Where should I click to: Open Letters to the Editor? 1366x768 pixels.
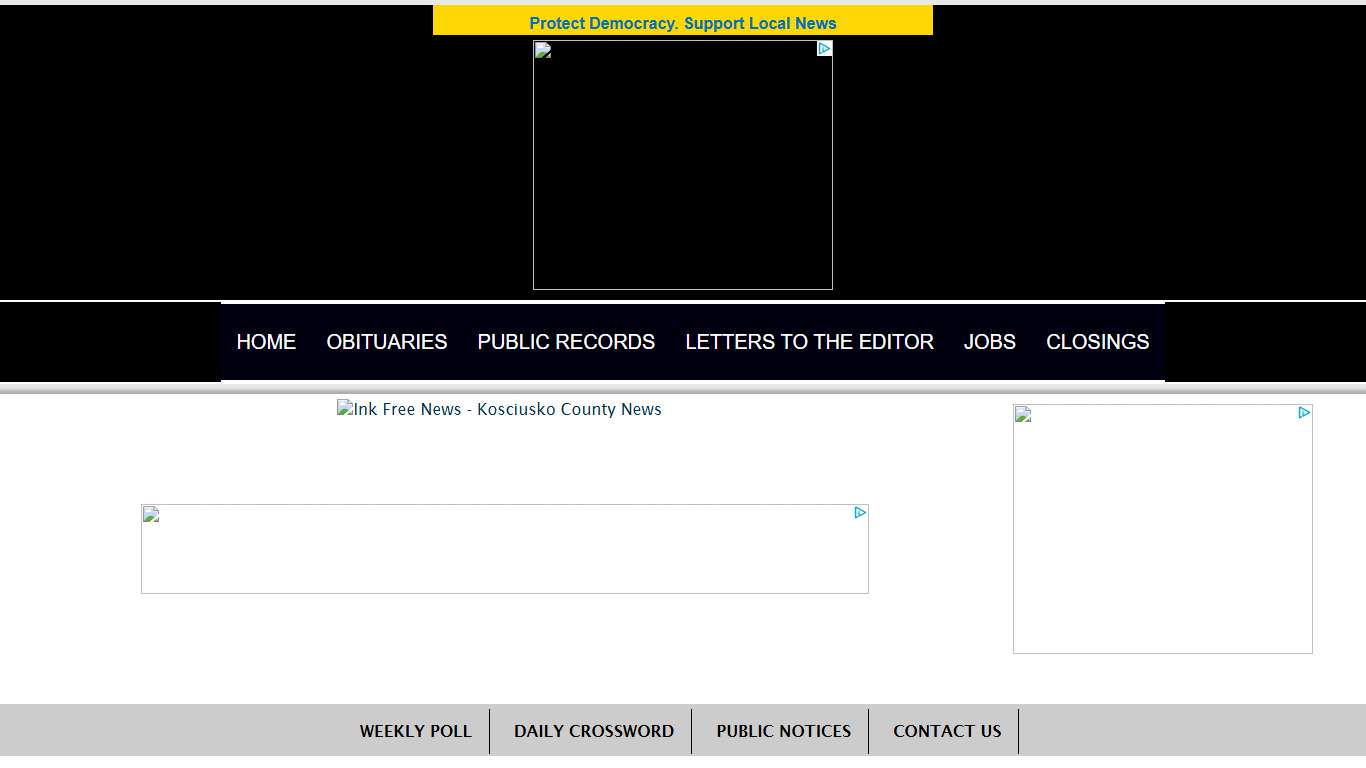[x=809, y=342]
